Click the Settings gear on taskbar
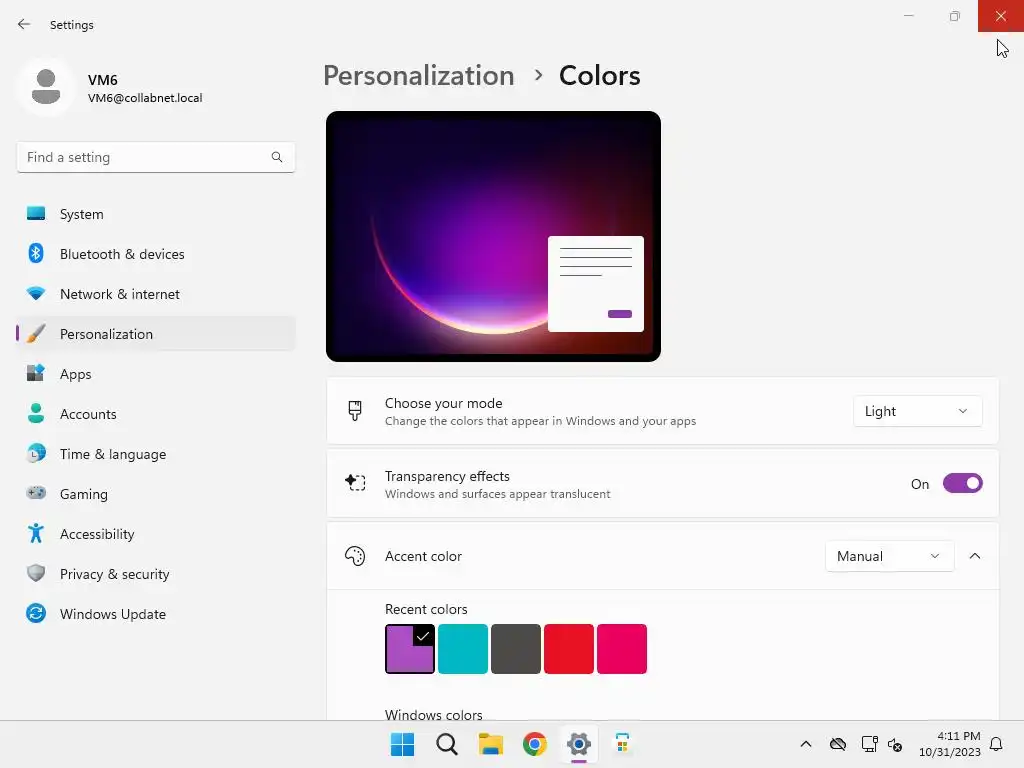 pos(579,744)
